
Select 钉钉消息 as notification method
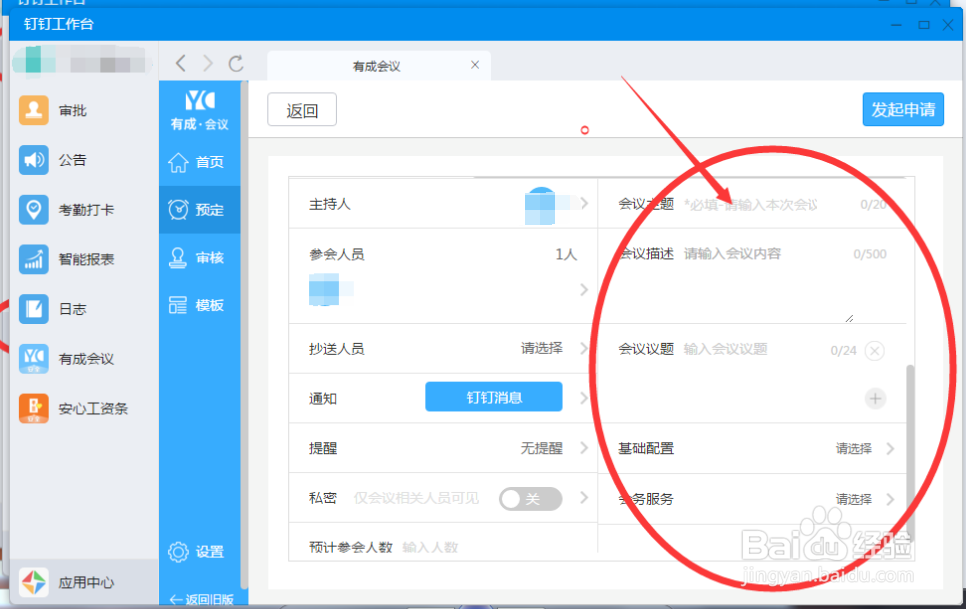[494, 396]
